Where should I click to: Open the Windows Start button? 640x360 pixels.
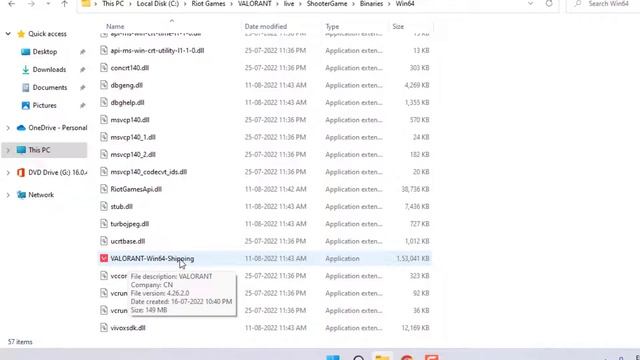click(x=333, y=358)
